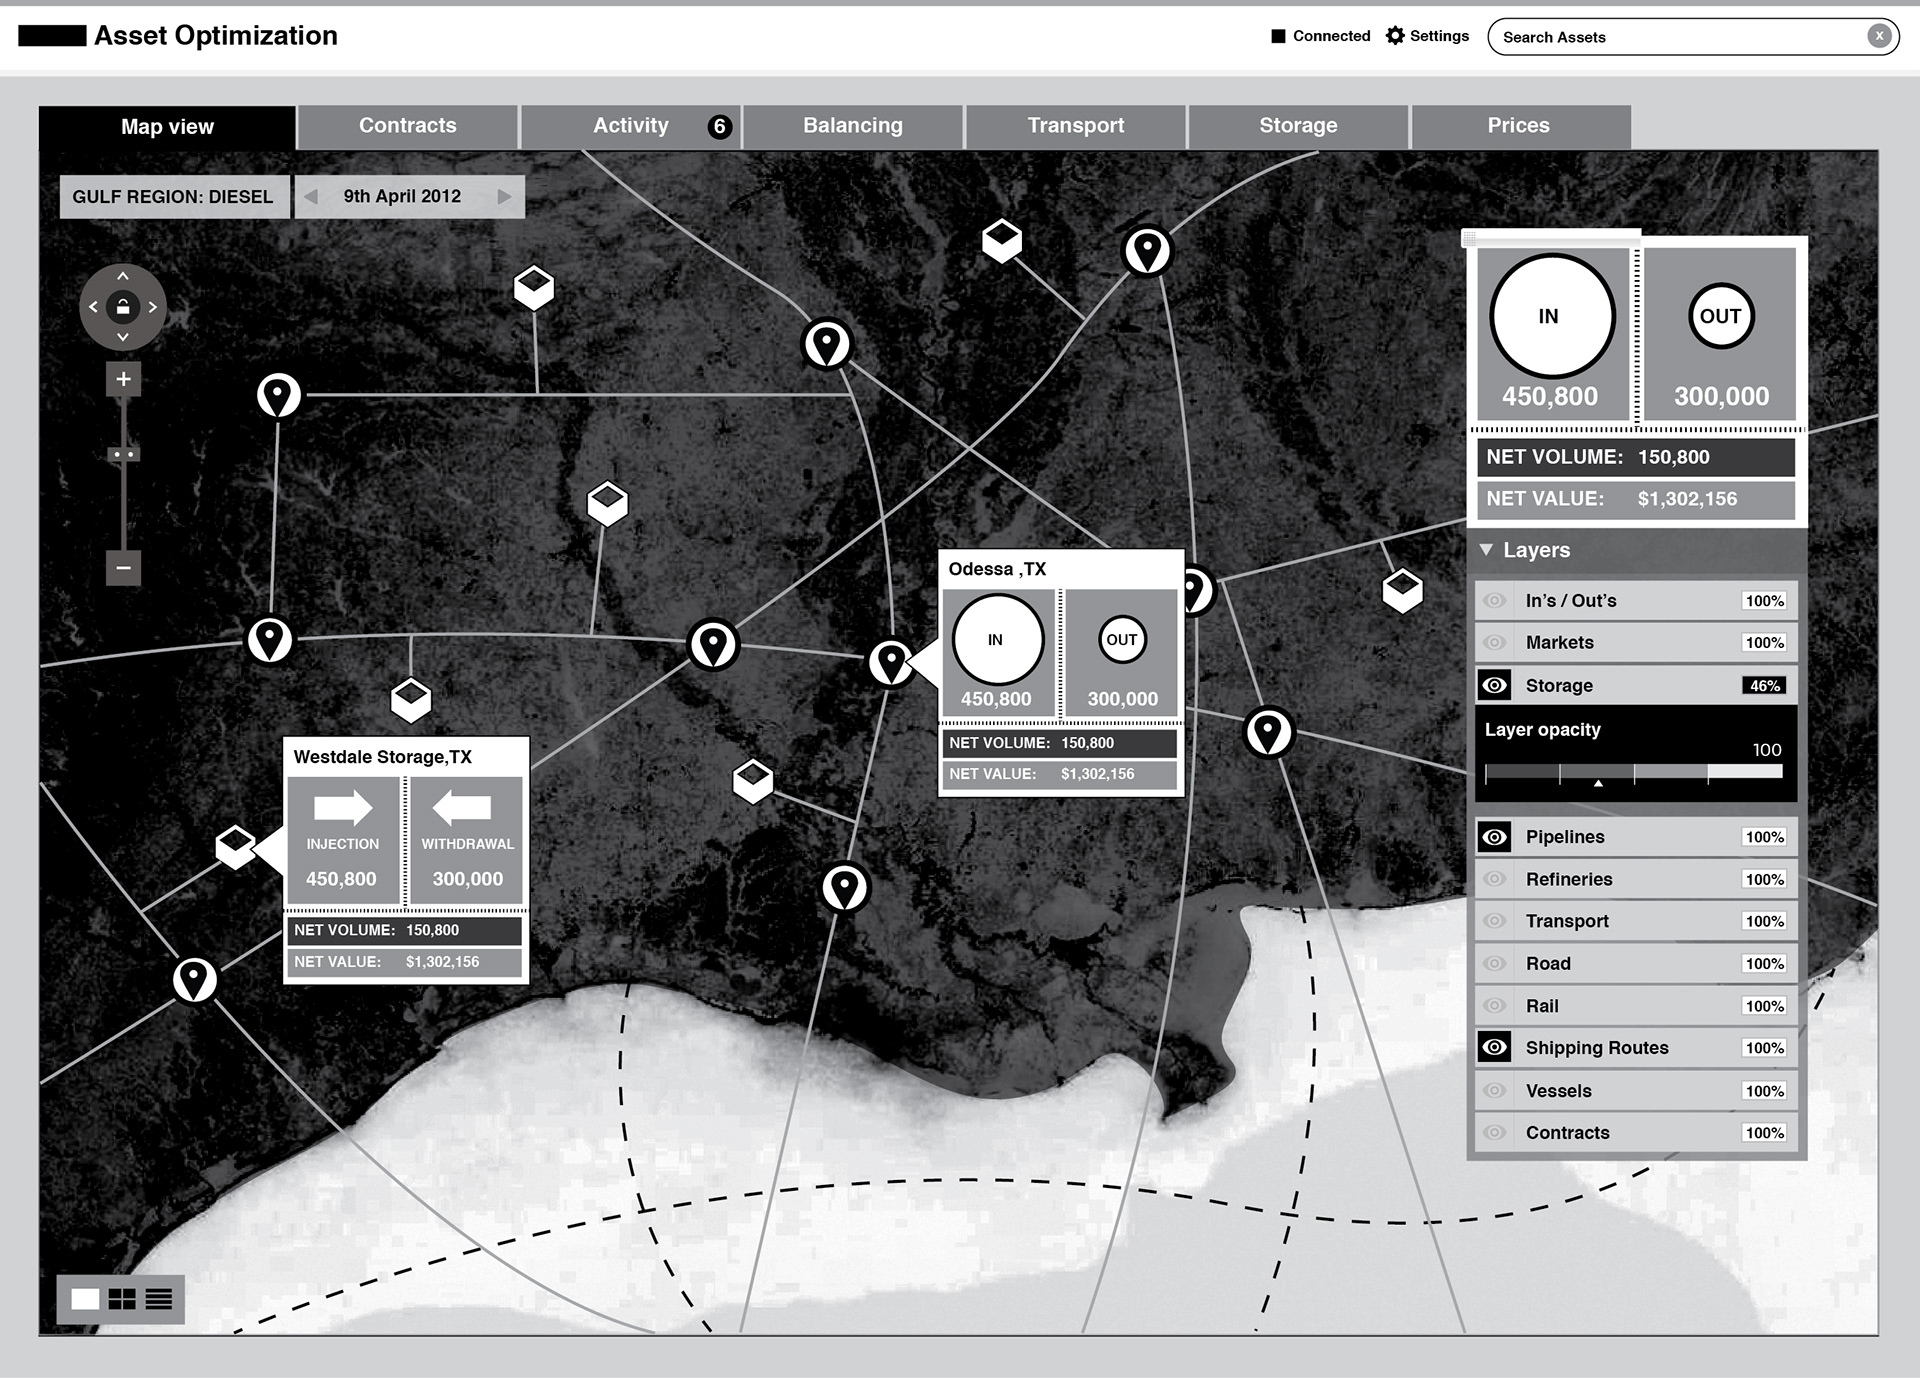Go to next date arrow

click(x=504, y=196)
